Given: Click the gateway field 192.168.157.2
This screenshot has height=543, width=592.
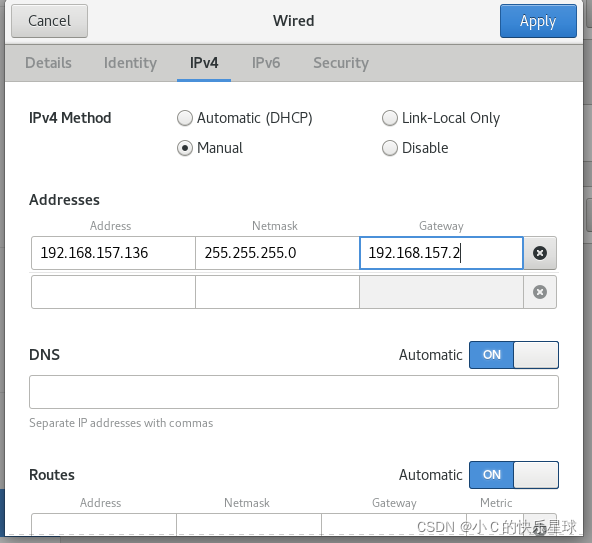Looking at the screenshot, I should [441, 253].
